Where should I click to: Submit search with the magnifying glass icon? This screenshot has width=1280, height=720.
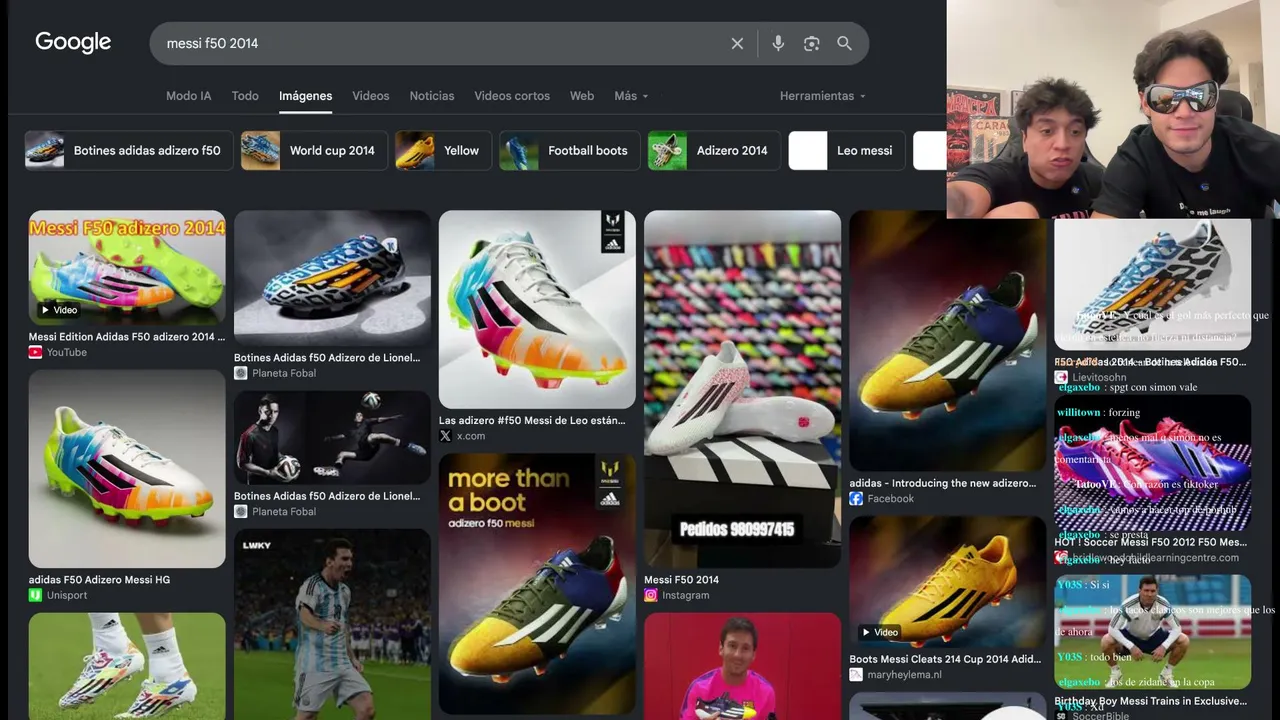[x=845, y=44]
